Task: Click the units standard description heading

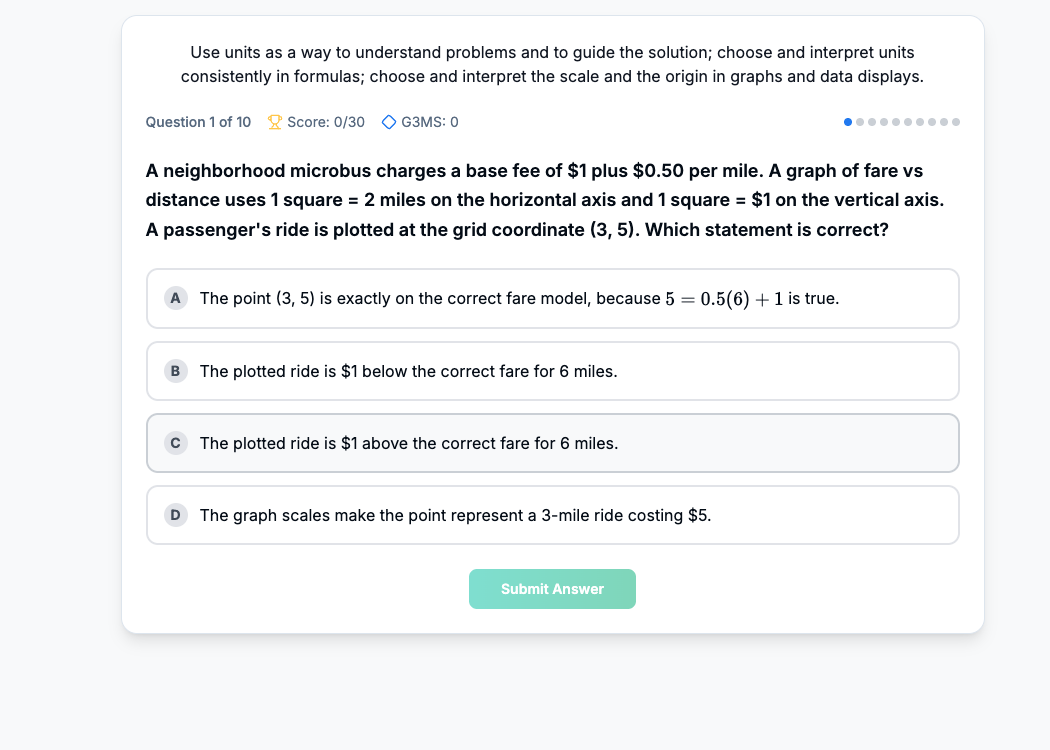Action: [x=552, y=64]
